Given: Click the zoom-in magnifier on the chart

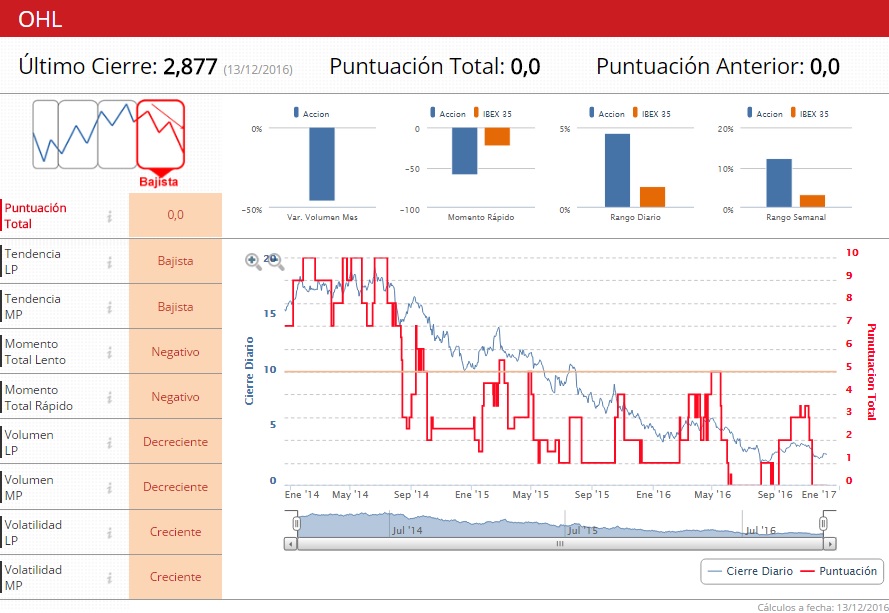Looking at the screenshot, I should pos(253,261).
